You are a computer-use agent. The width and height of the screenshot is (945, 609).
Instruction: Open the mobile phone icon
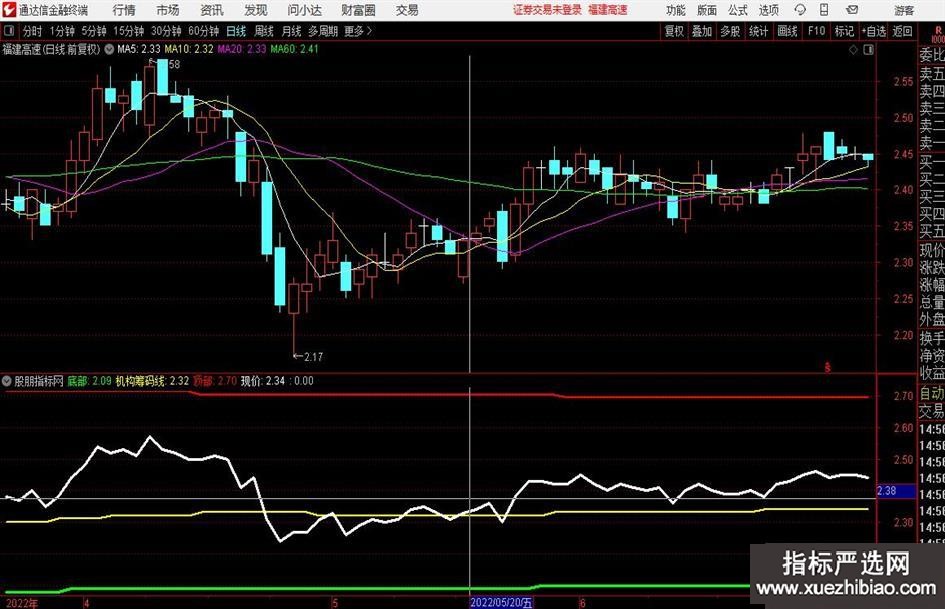click(x=824, y=10)
